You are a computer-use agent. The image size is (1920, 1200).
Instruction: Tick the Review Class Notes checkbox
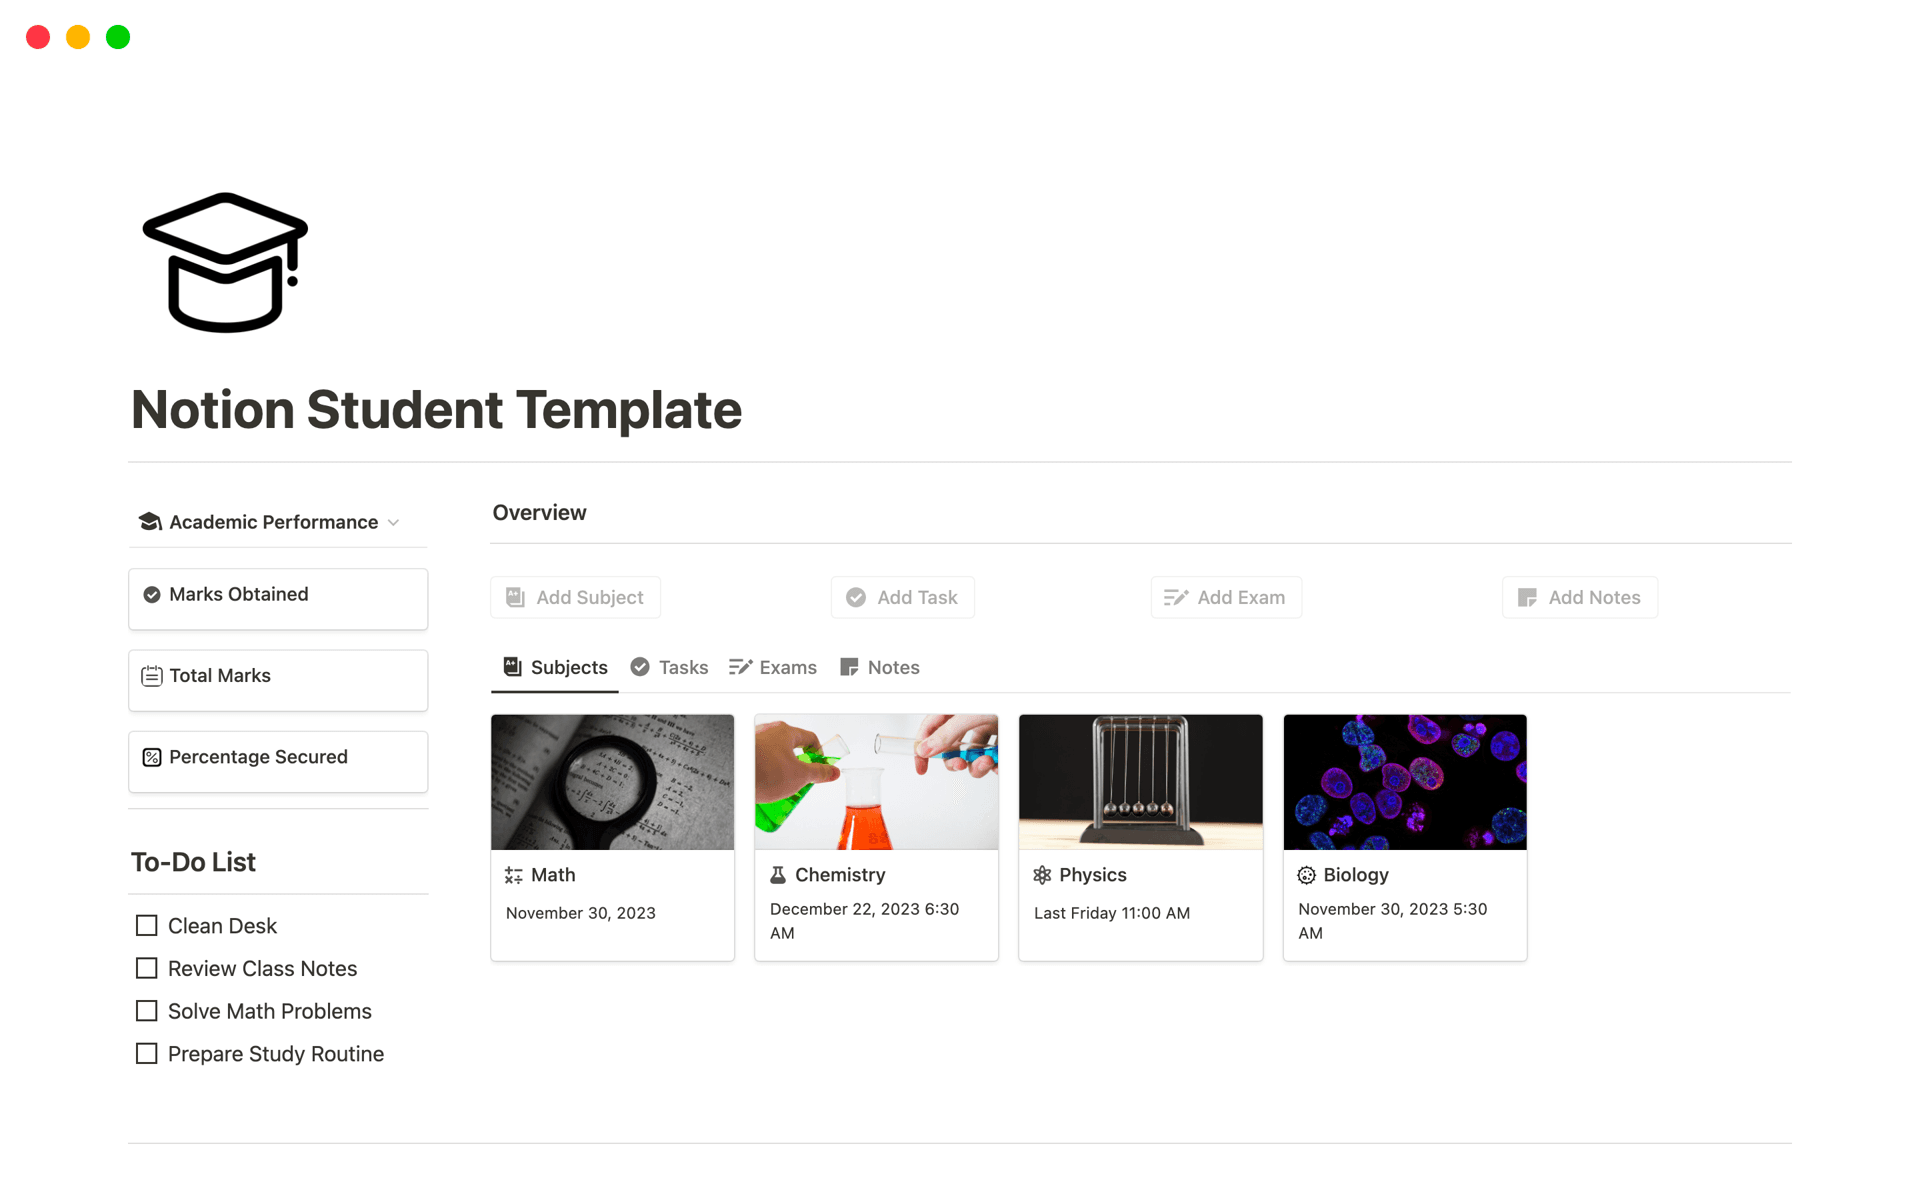click(147, 968)
